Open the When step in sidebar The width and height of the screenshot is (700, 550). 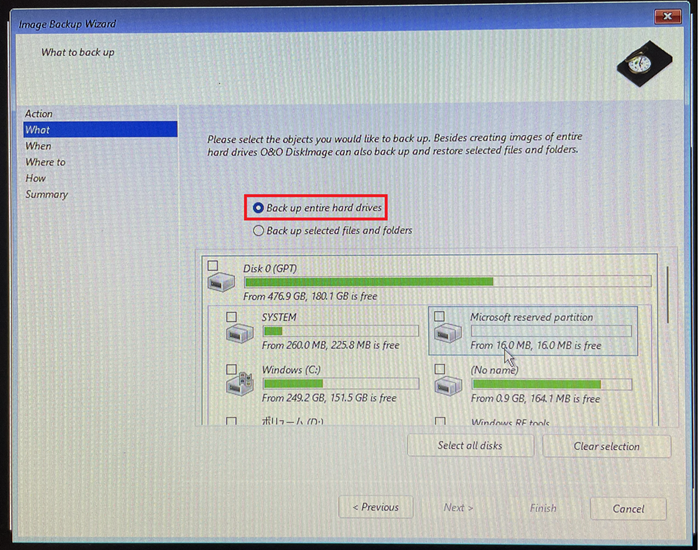tap(38, 146)
